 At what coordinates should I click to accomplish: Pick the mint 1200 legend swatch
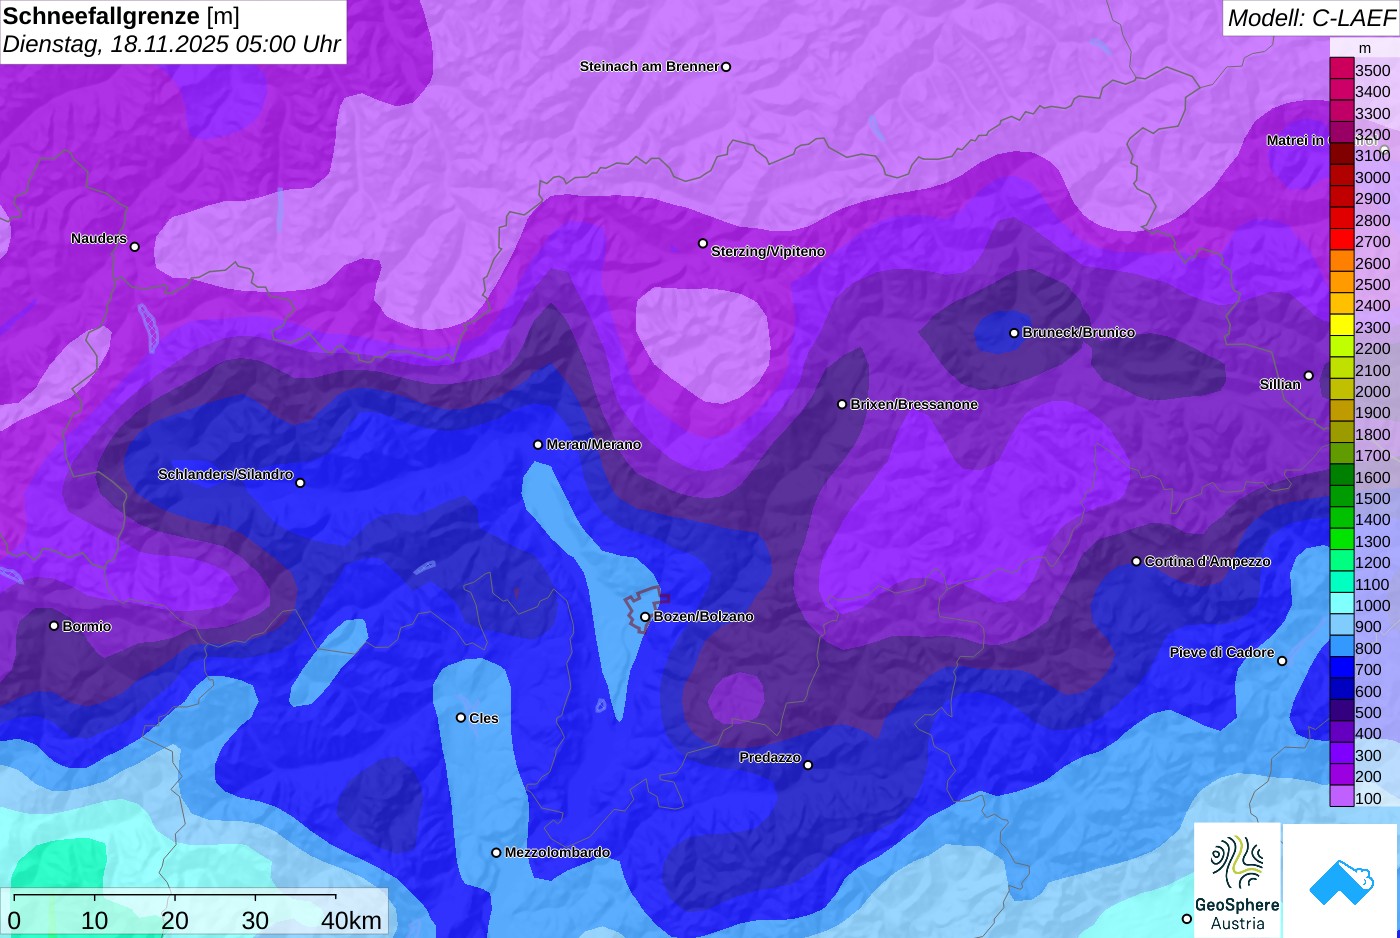point(1341,561)
